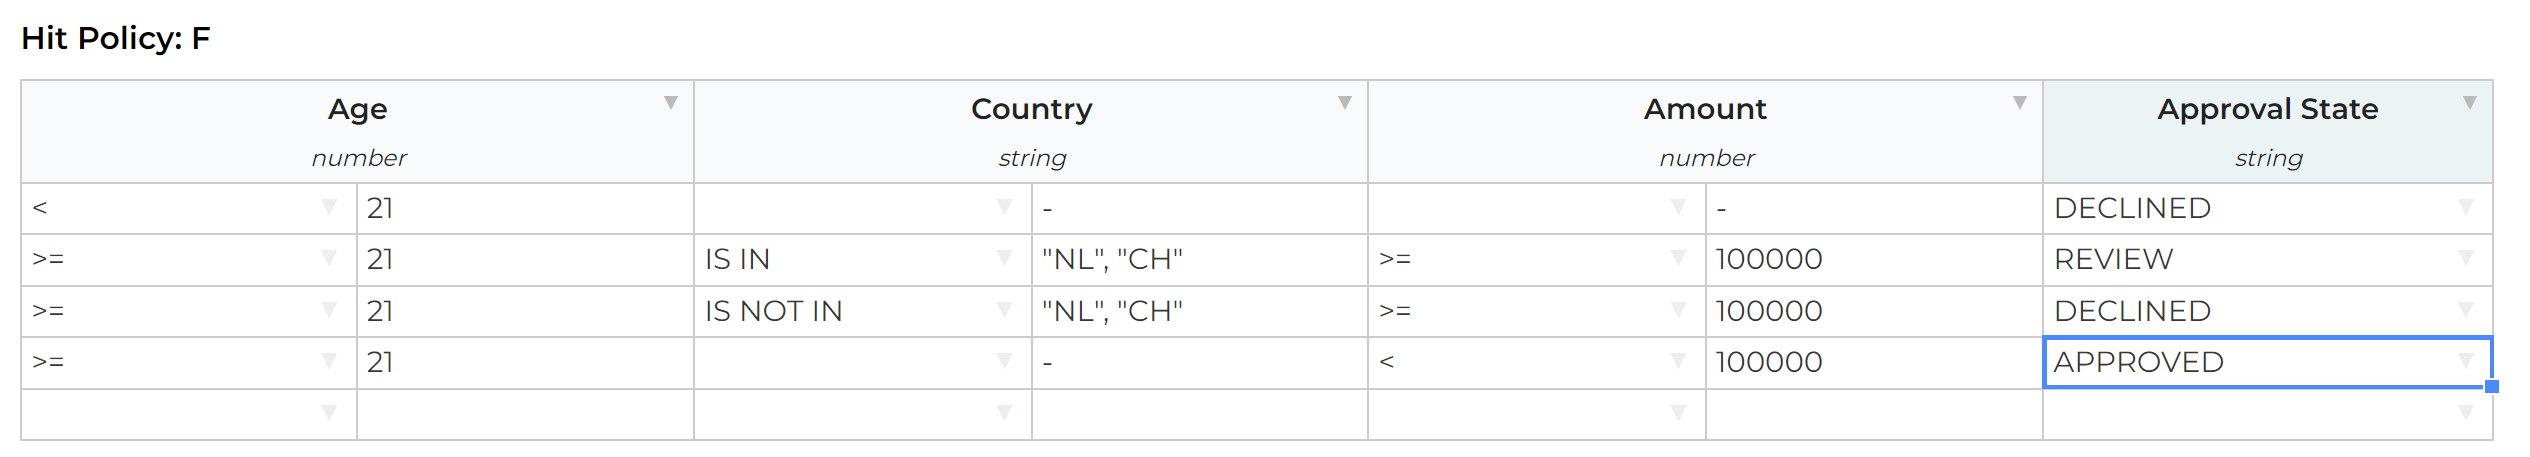The height and width of the screenshot is (457, 2530).
Task: Grab the blue fill handle on APPROVED cell
Action: pyautogui.click(x=2491, y=387)
